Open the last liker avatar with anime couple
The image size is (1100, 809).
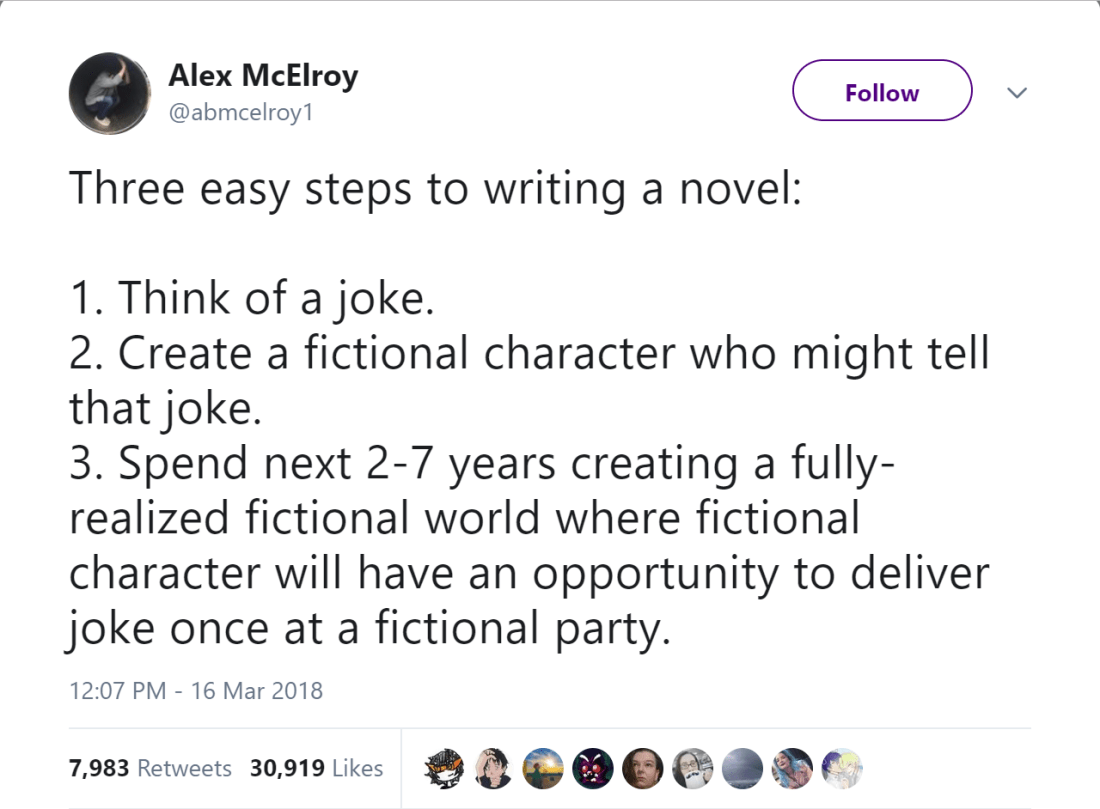click(x=840, y=768)
